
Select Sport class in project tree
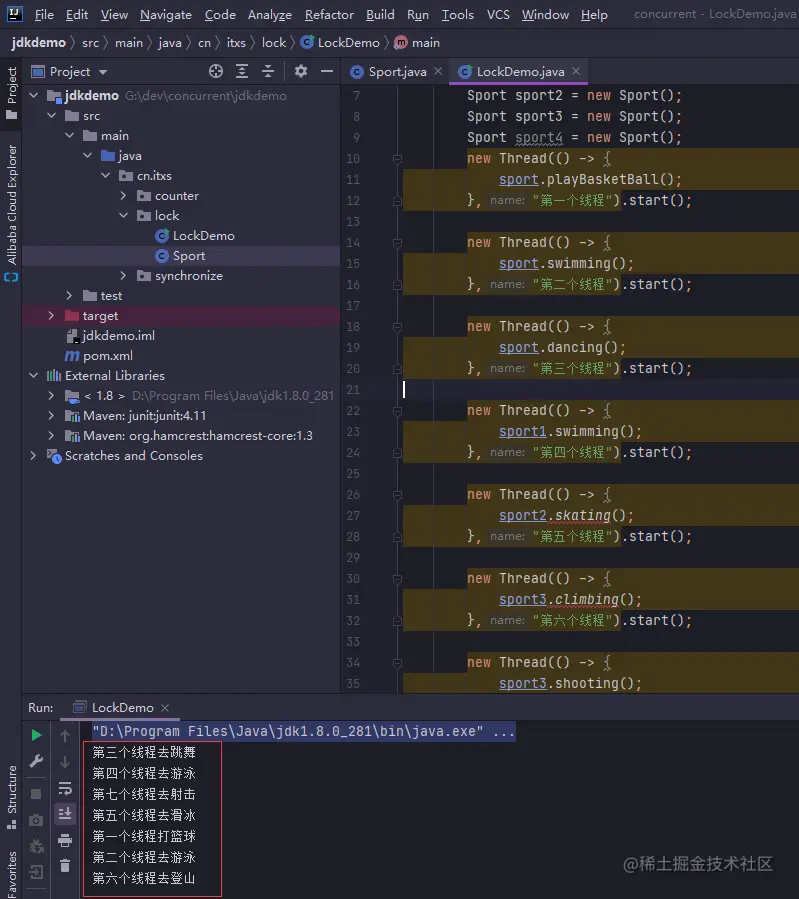180,256
